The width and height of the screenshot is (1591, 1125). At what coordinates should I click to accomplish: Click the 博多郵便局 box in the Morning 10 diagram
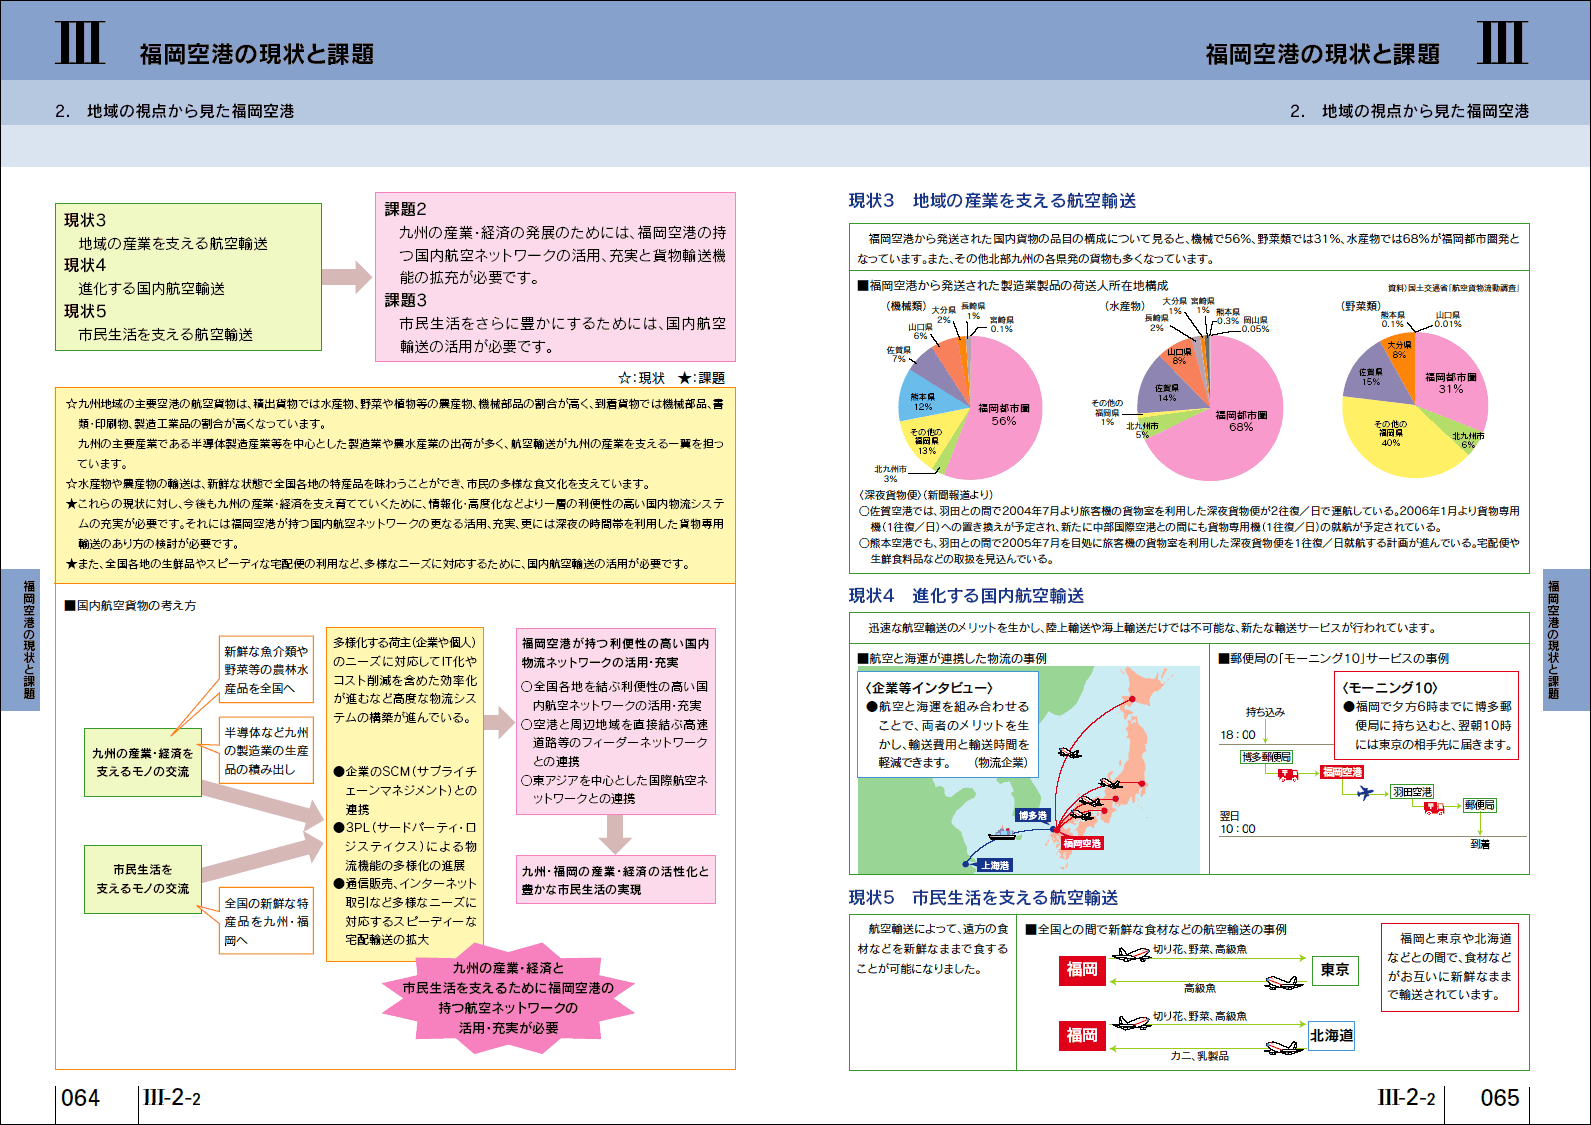[x=1266, y=757]
